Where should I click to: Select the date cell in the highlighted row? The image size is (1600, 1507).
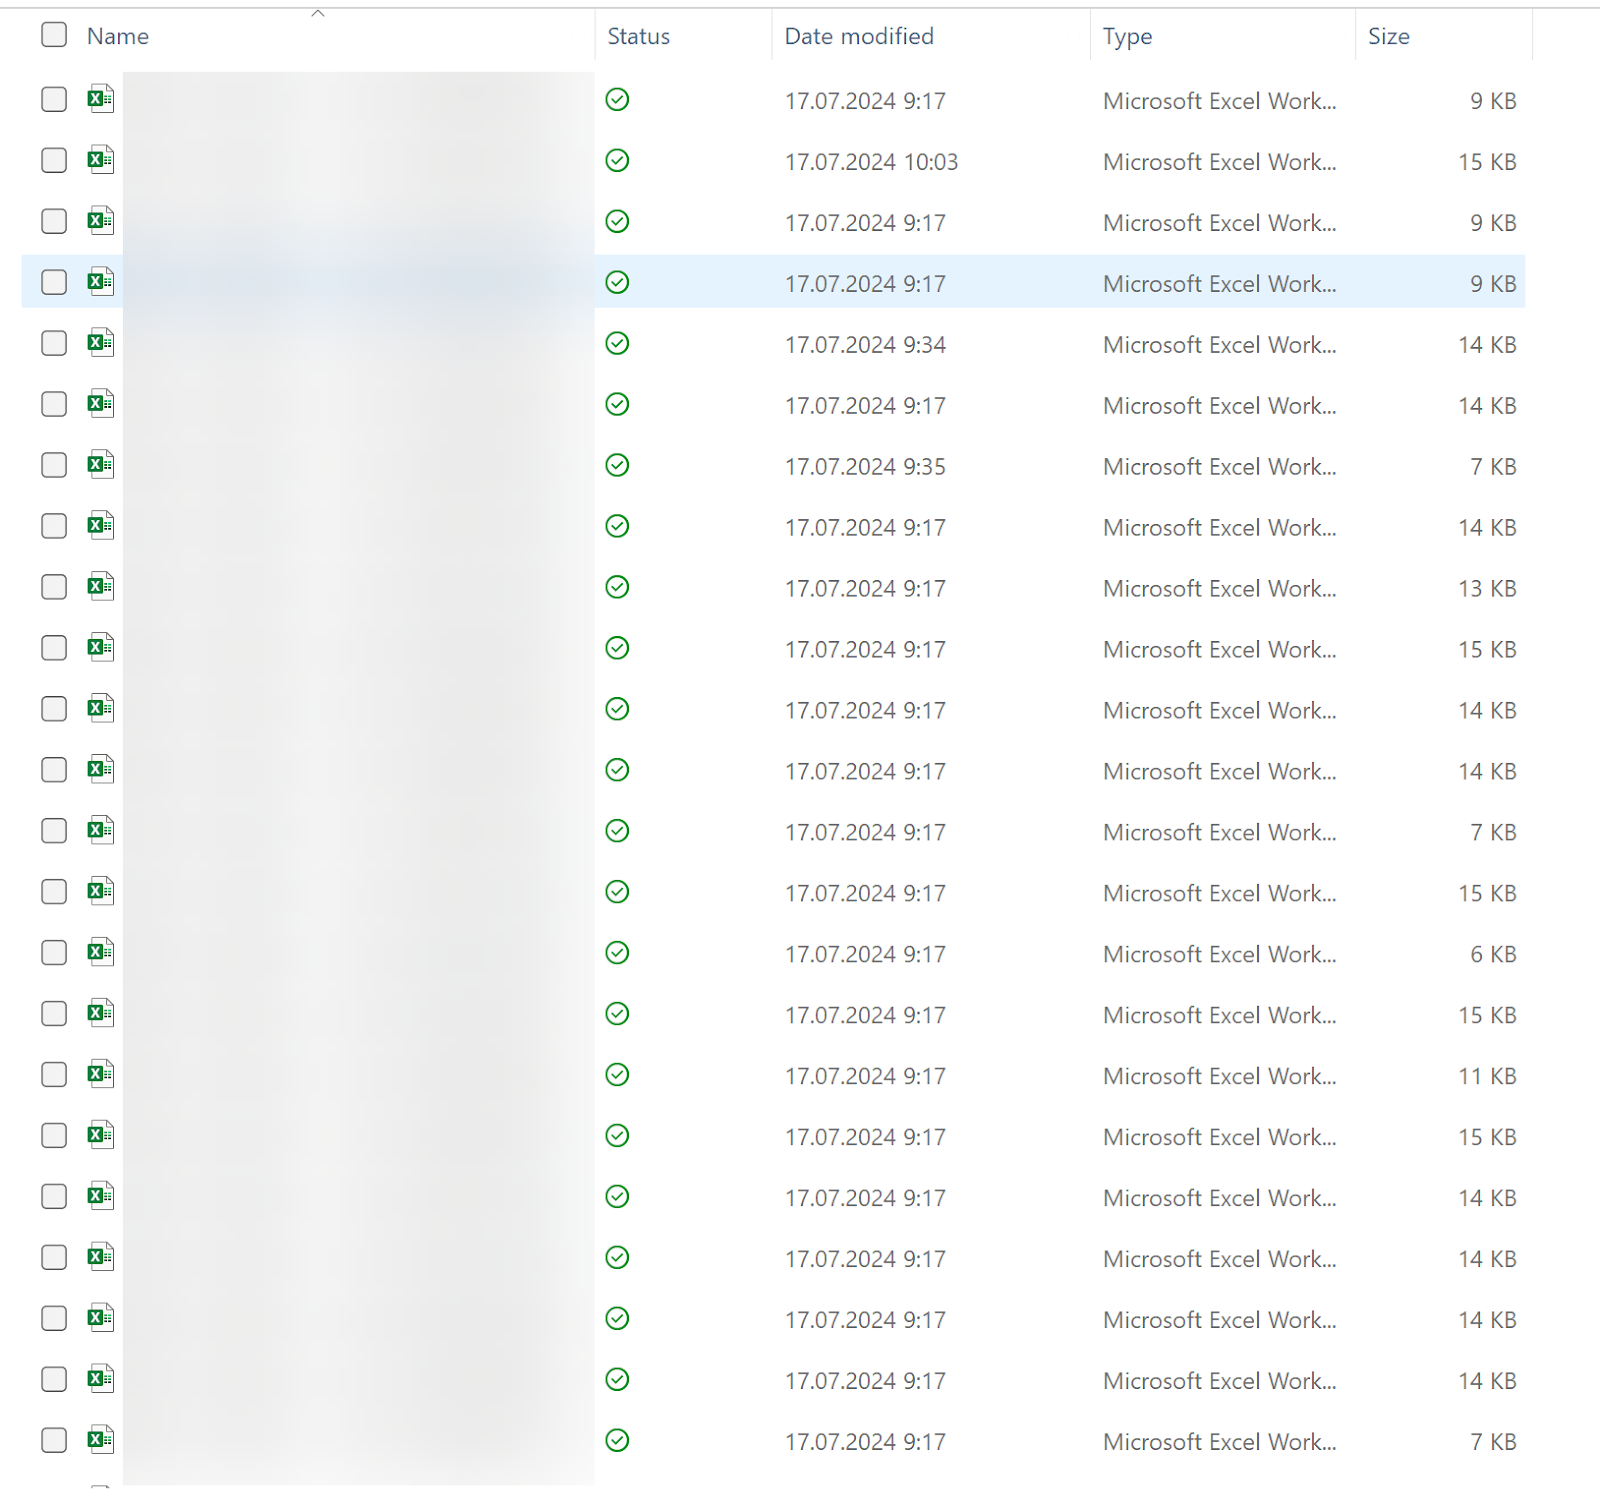pyautogui.click(x=865, y=284)
